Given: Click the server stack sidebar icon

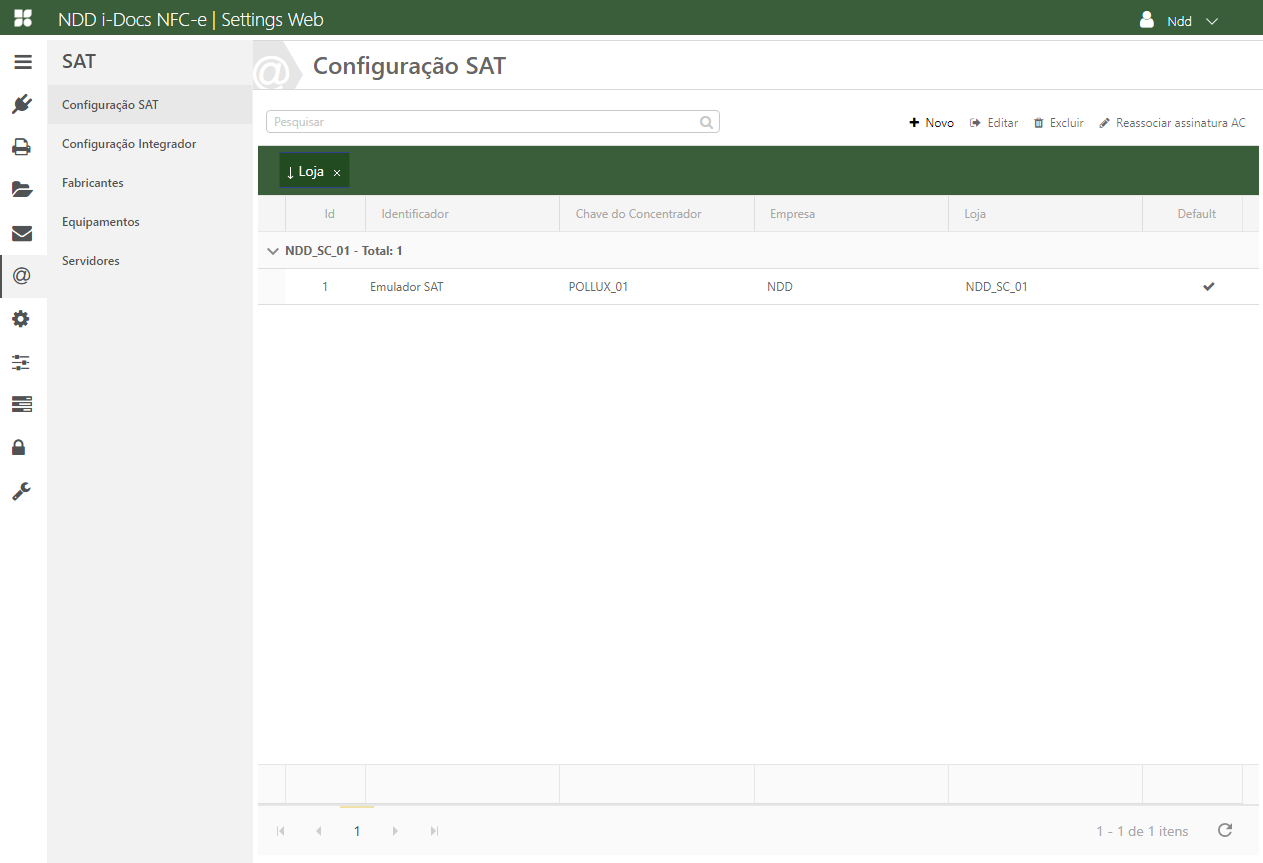Looking at the screenshot, I should 22,404.
